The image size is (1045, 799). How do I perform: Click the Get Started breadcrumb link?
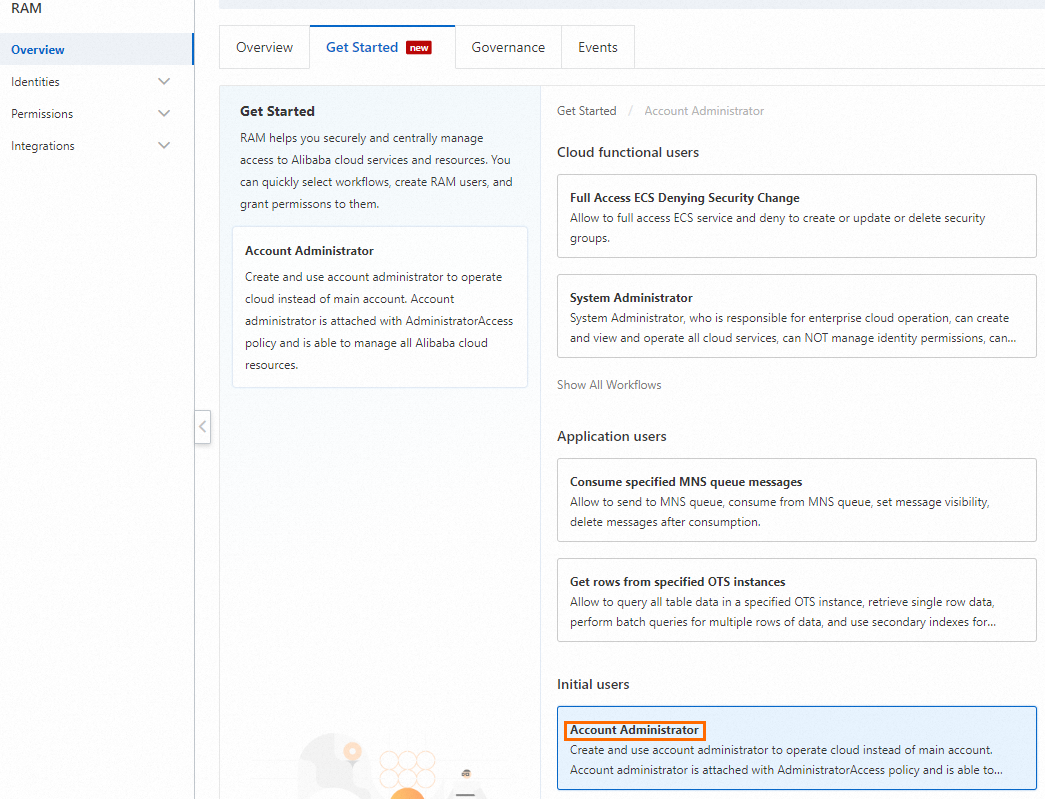coord(586,111)
